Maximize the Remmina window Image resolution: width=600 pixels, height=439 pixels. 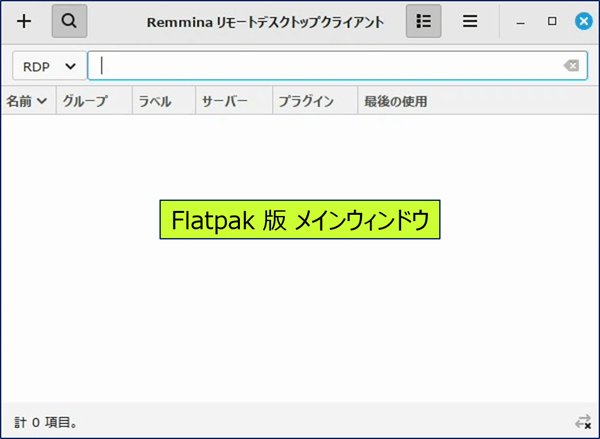click(552, 21)
